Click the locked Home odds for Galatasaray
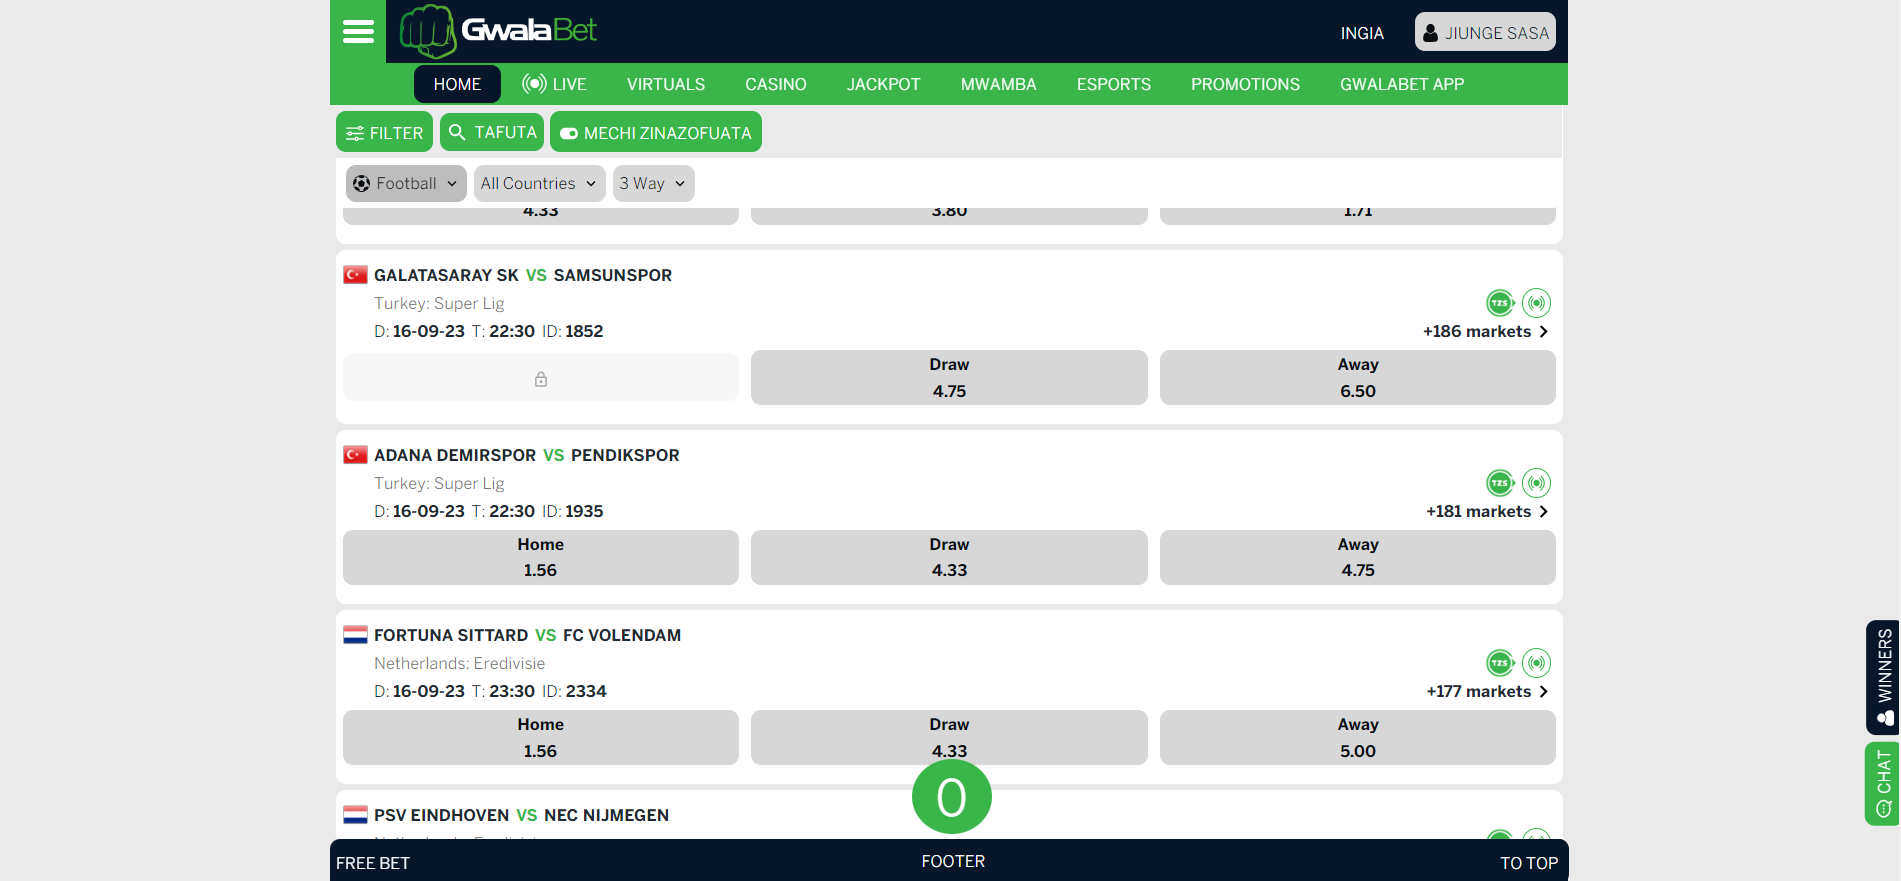1901x881 pixels. tap(541, 378)
